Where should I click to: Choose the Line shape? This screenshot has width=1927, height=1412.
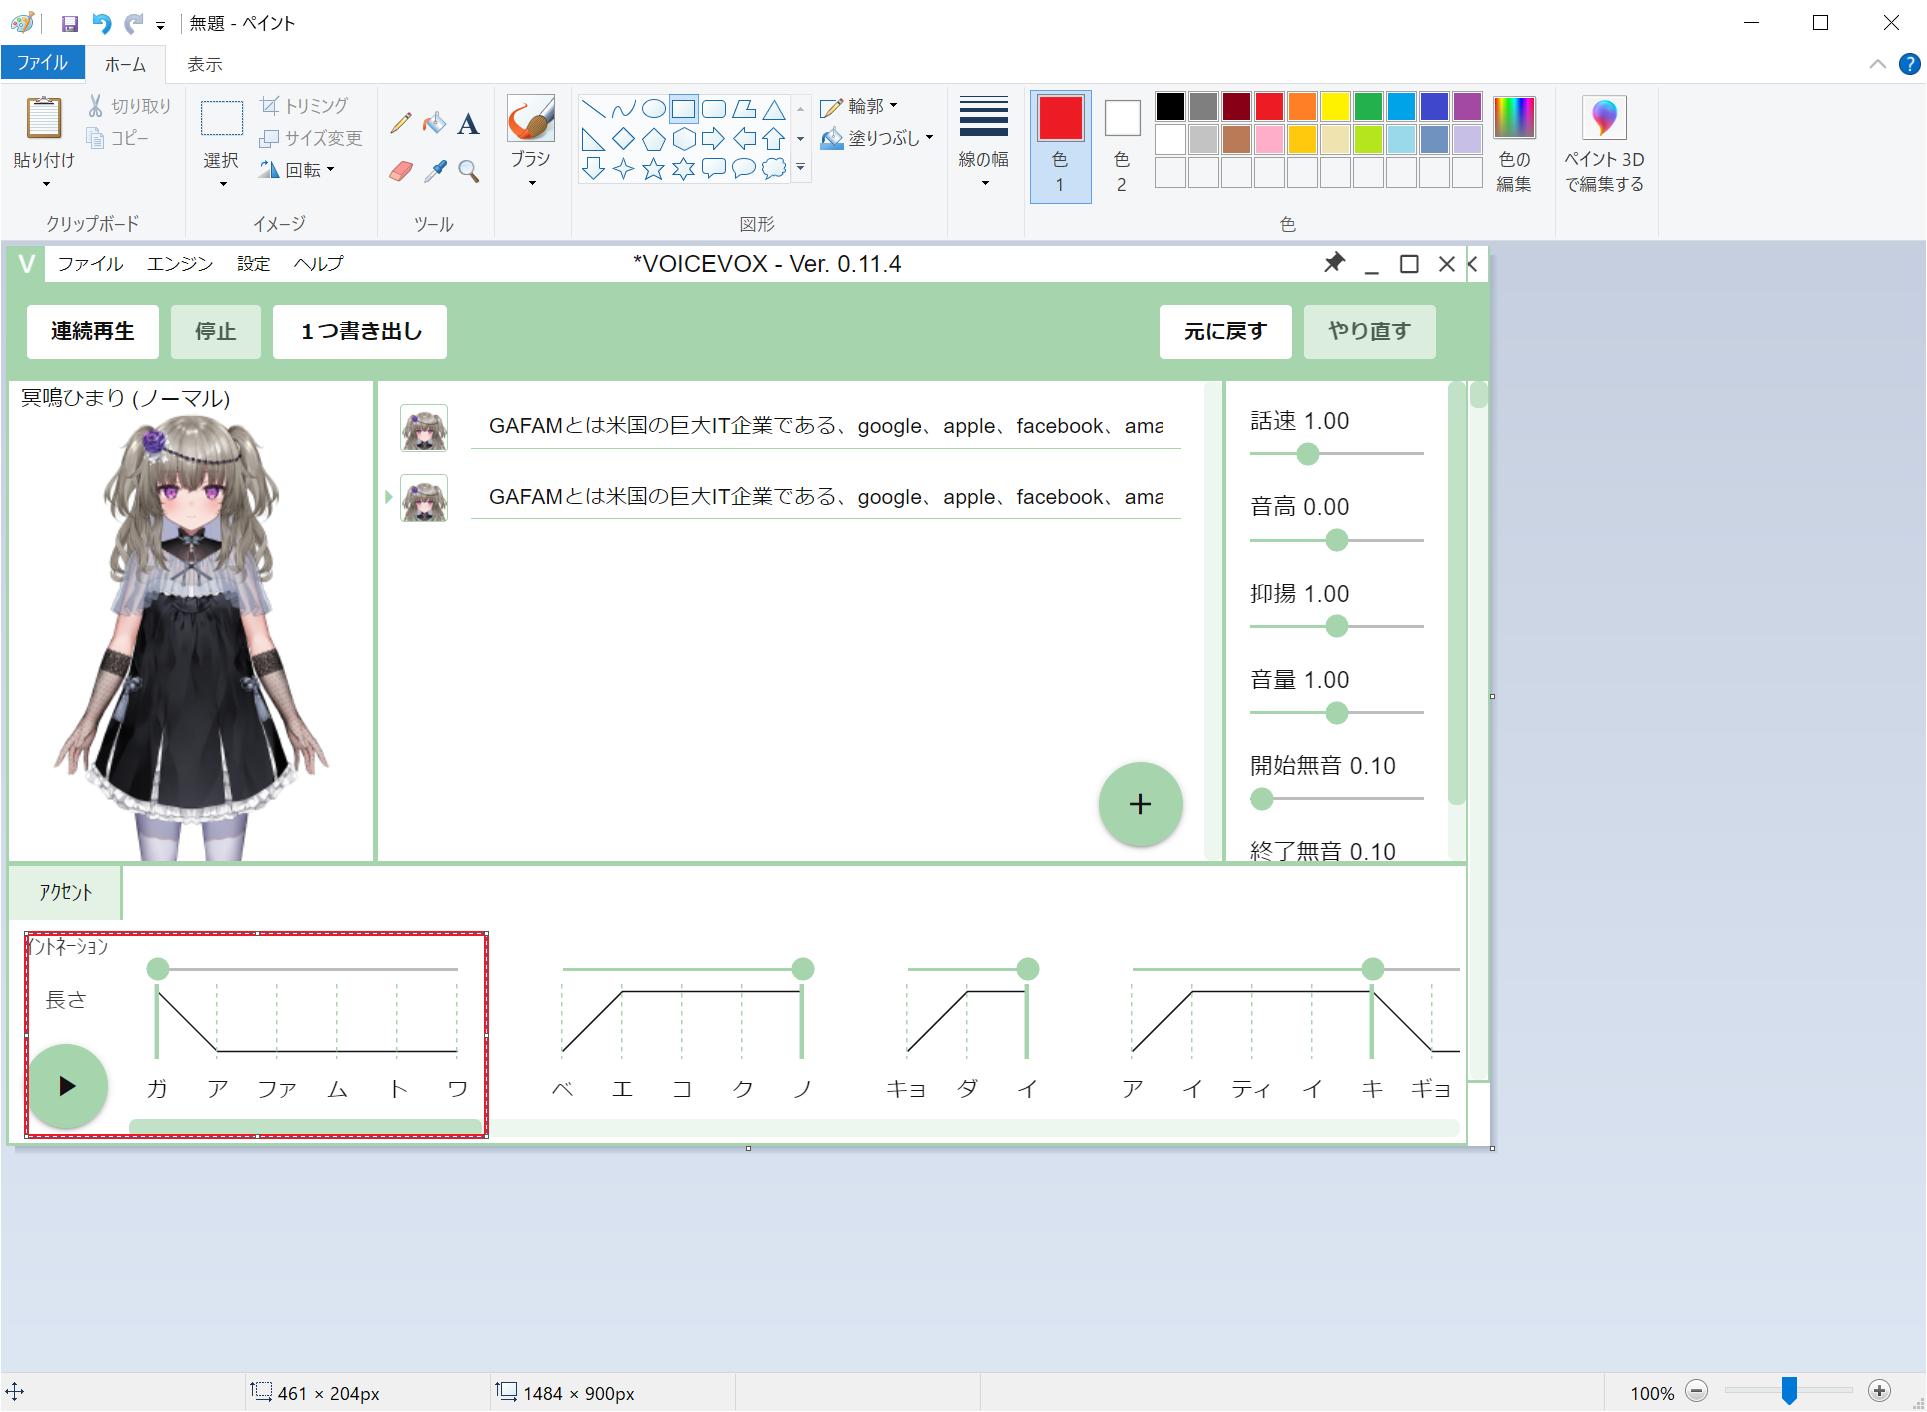[593, 109]
